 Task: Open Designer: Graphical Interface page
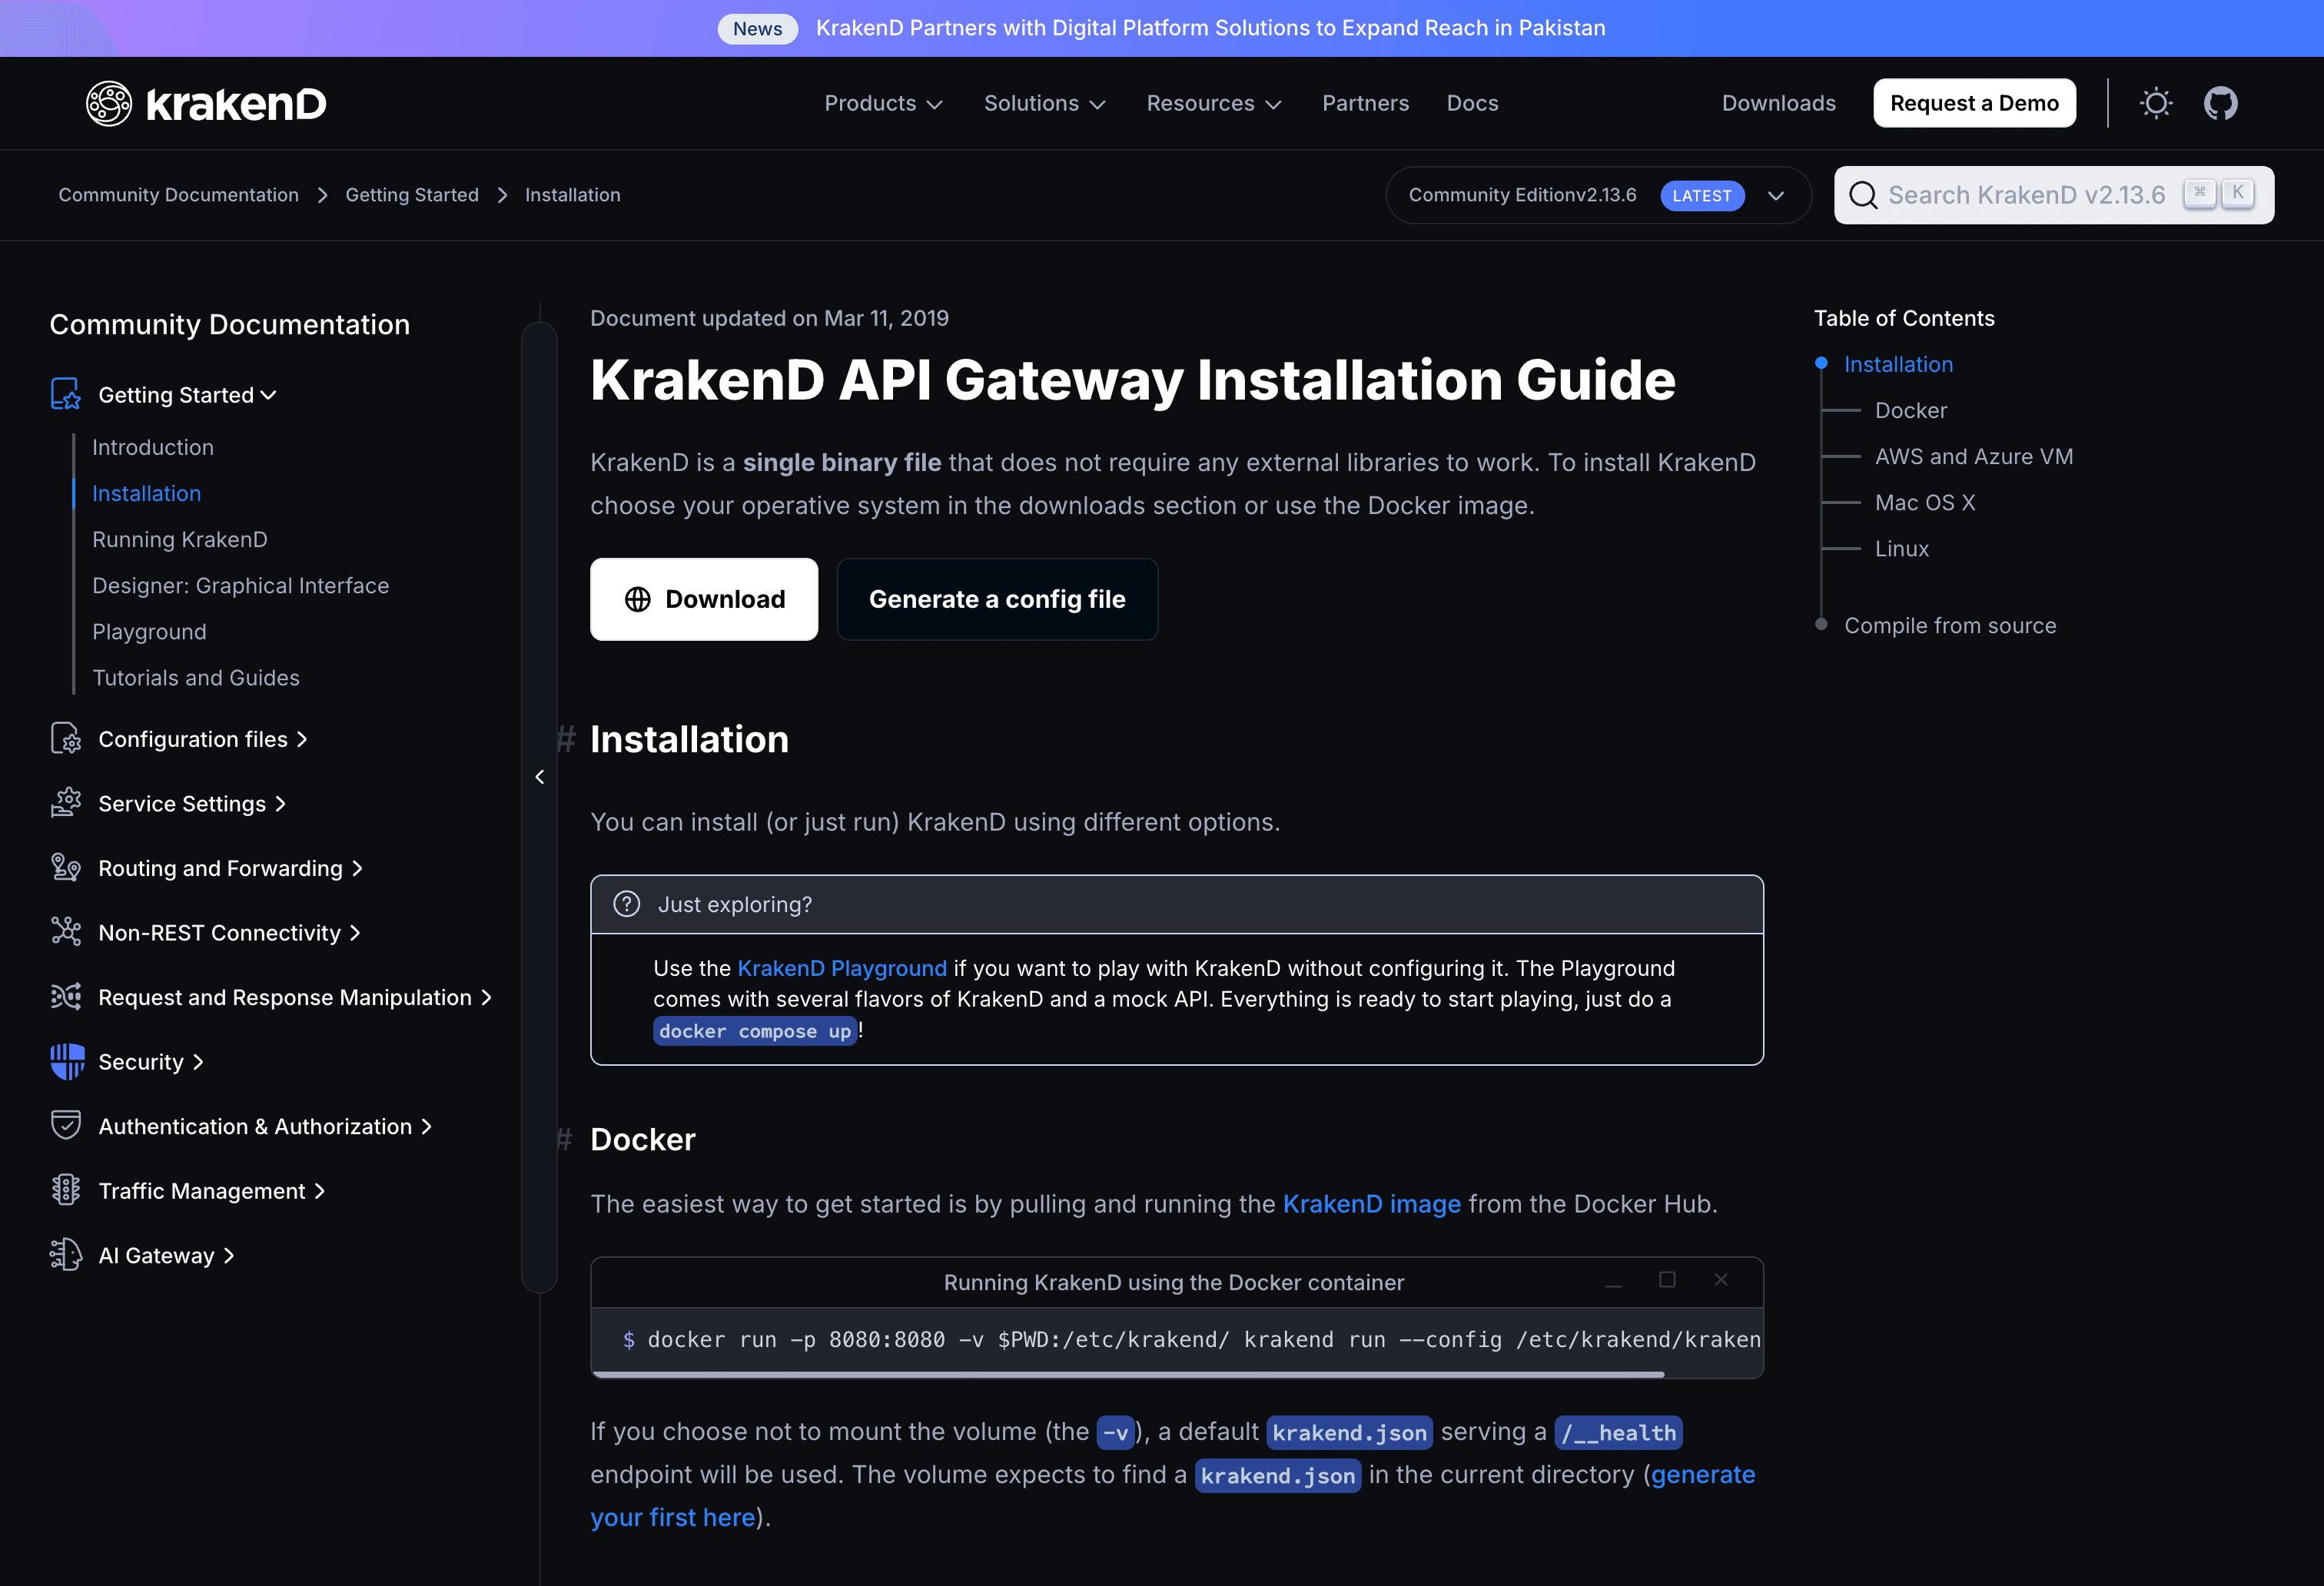240,585
